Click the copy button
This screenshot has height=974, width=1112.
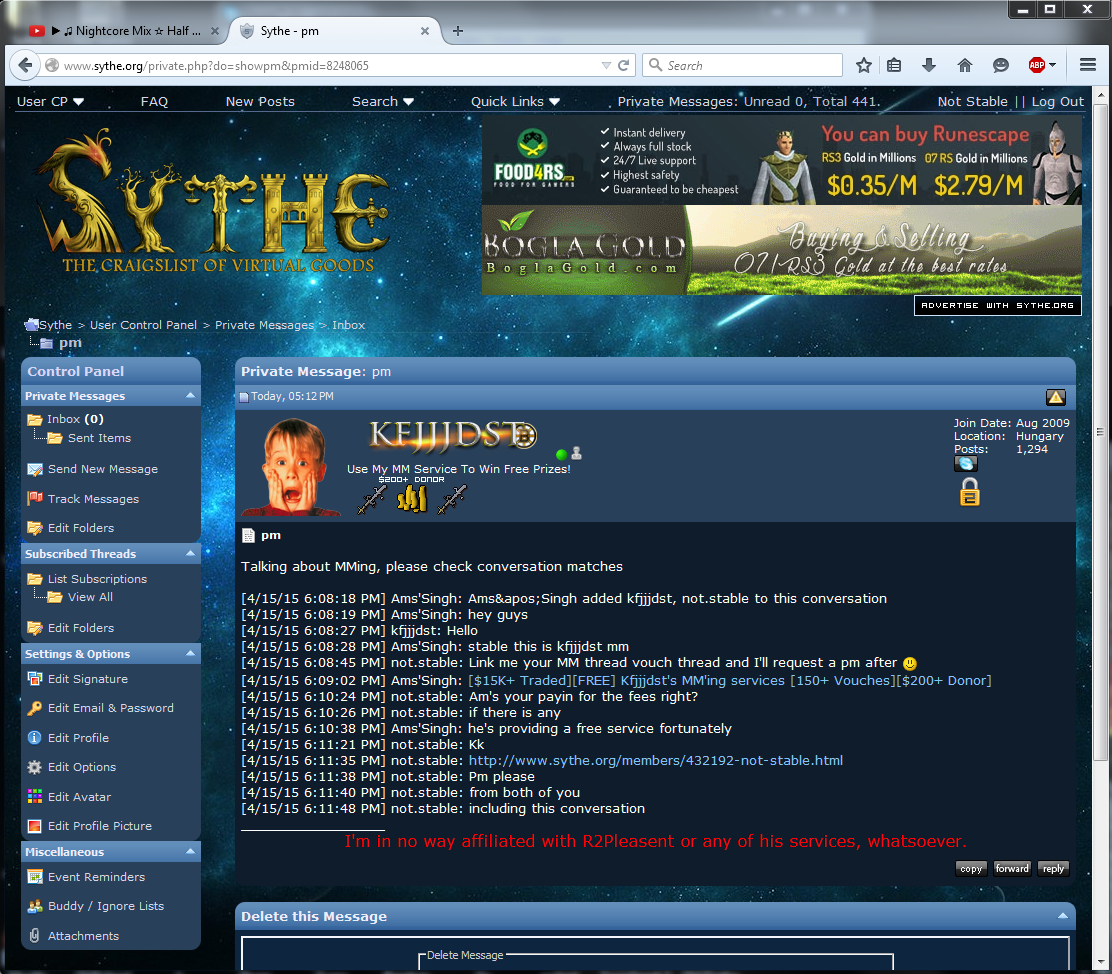(971, 868)
